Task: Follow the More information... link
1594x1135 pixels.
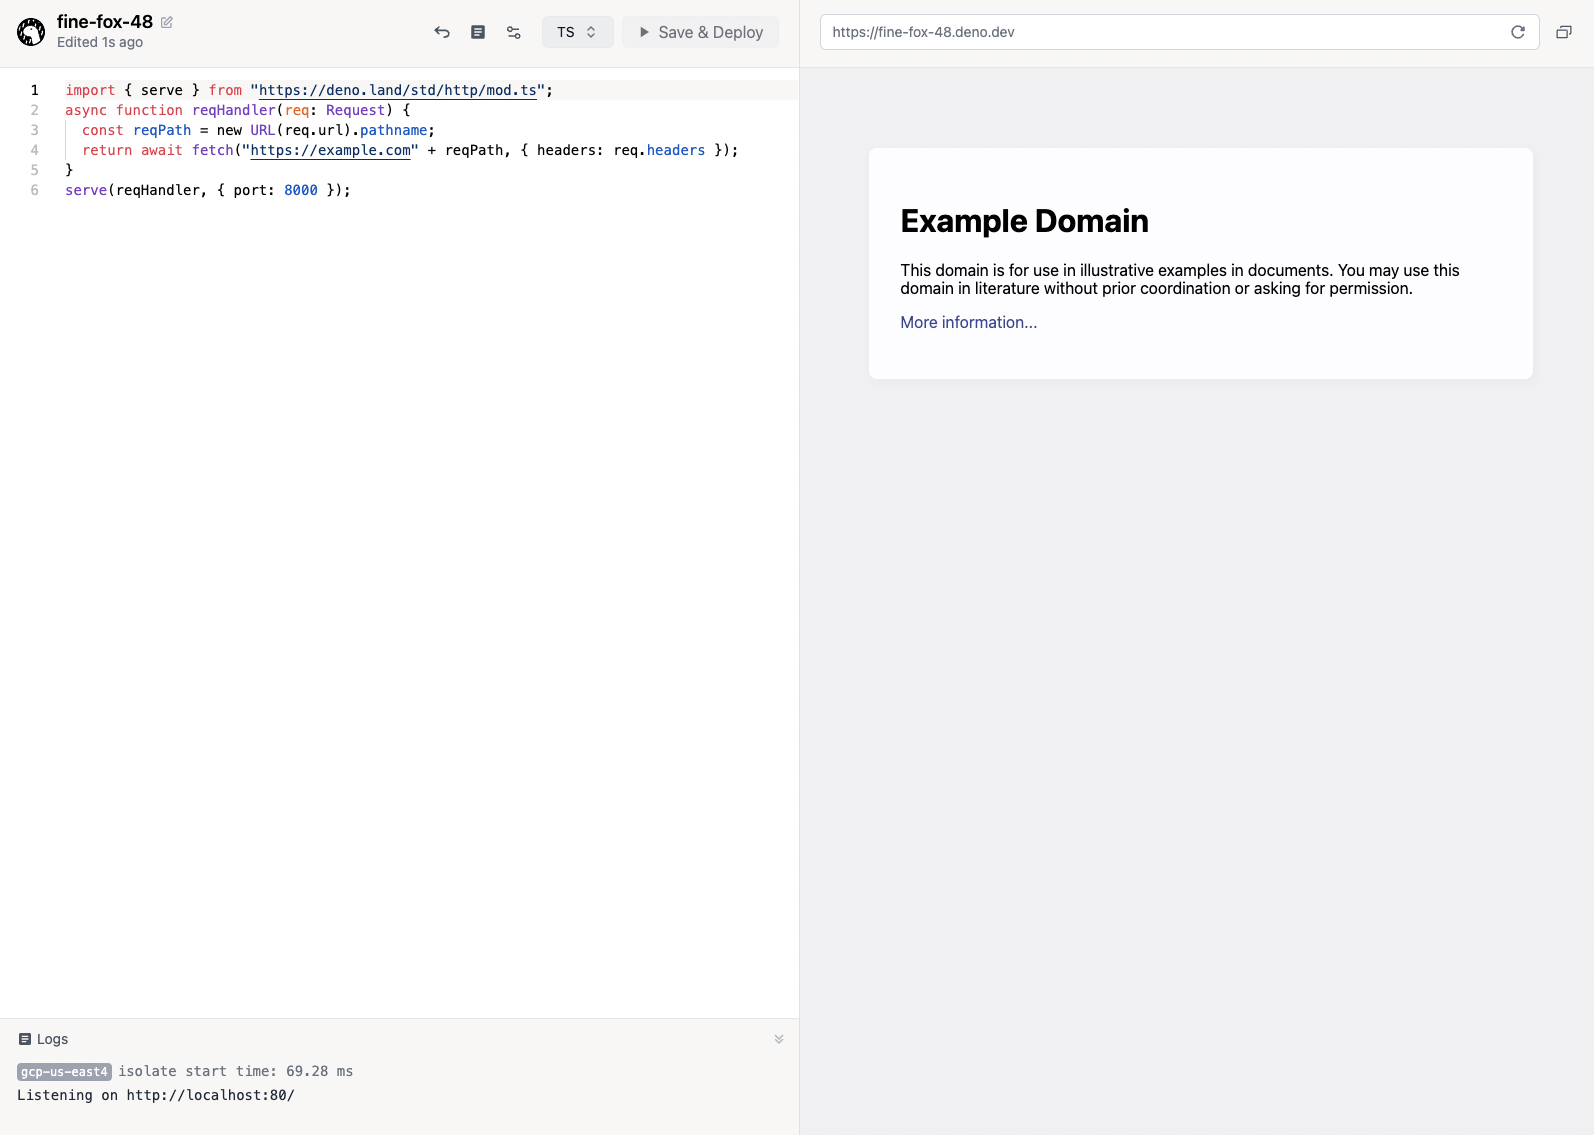Action: pyautogui.click(x=968, y=322)
